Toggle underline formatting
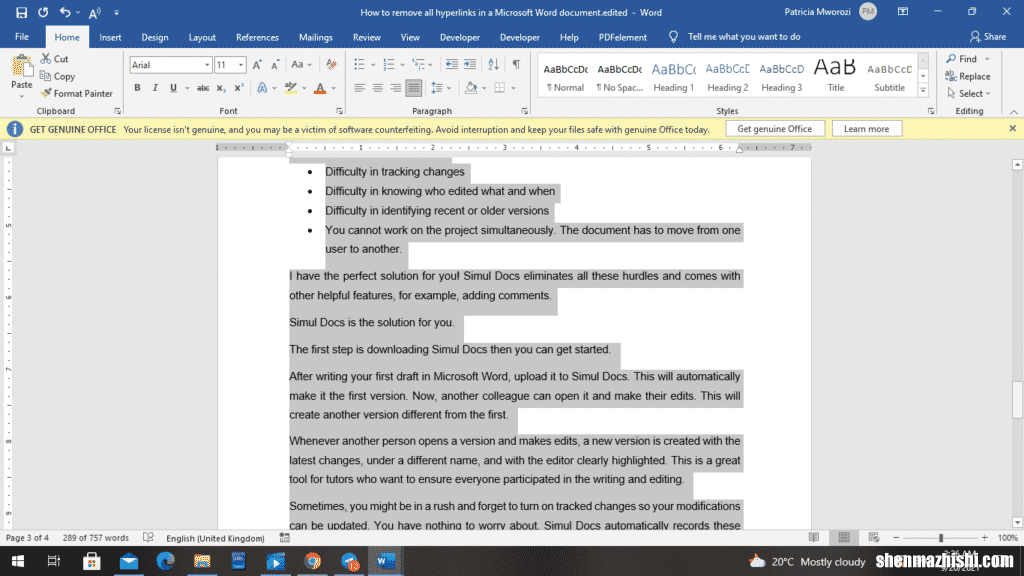The height and width of the screenshot is (576, 1024). 173,88
